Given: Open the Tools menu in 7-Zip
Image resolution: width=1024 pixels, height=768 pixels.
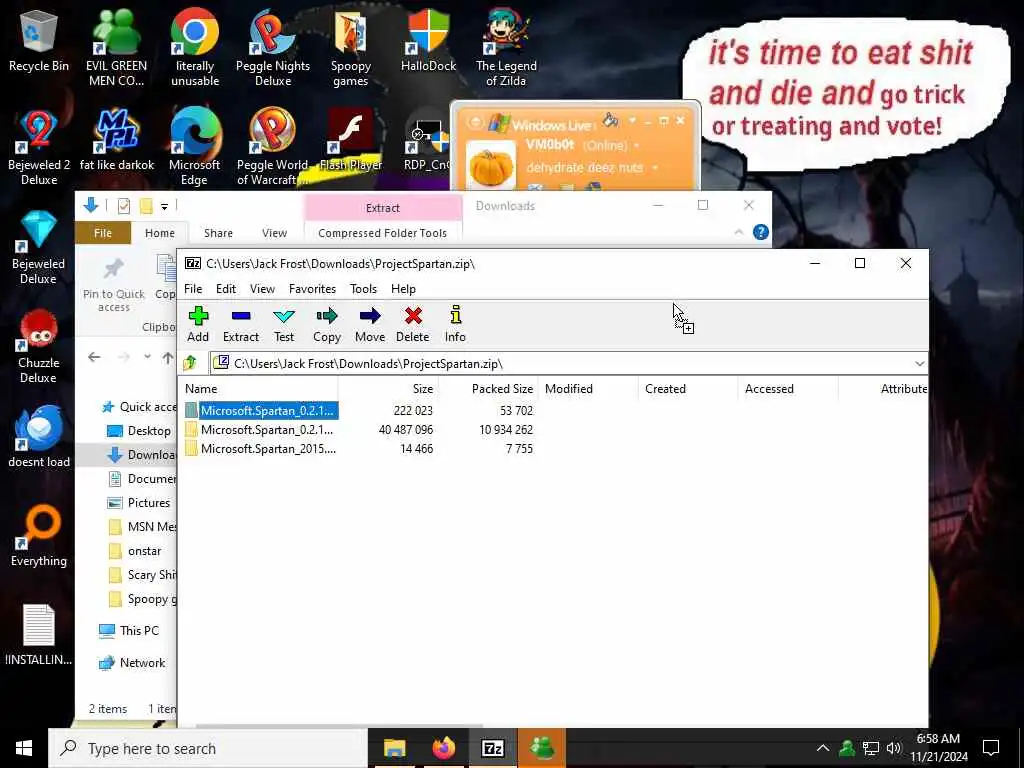Looking at the screenshot, I should tap(363, 289).
